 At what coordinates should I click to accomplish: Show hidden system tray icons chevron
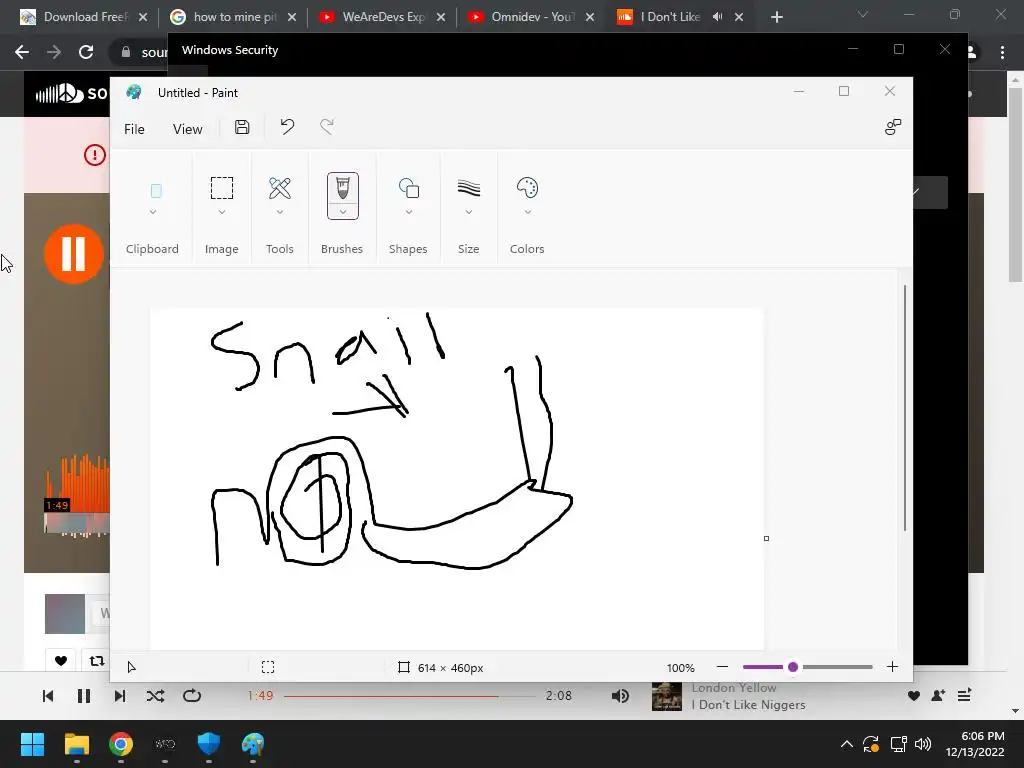click(x=846, y=744)
